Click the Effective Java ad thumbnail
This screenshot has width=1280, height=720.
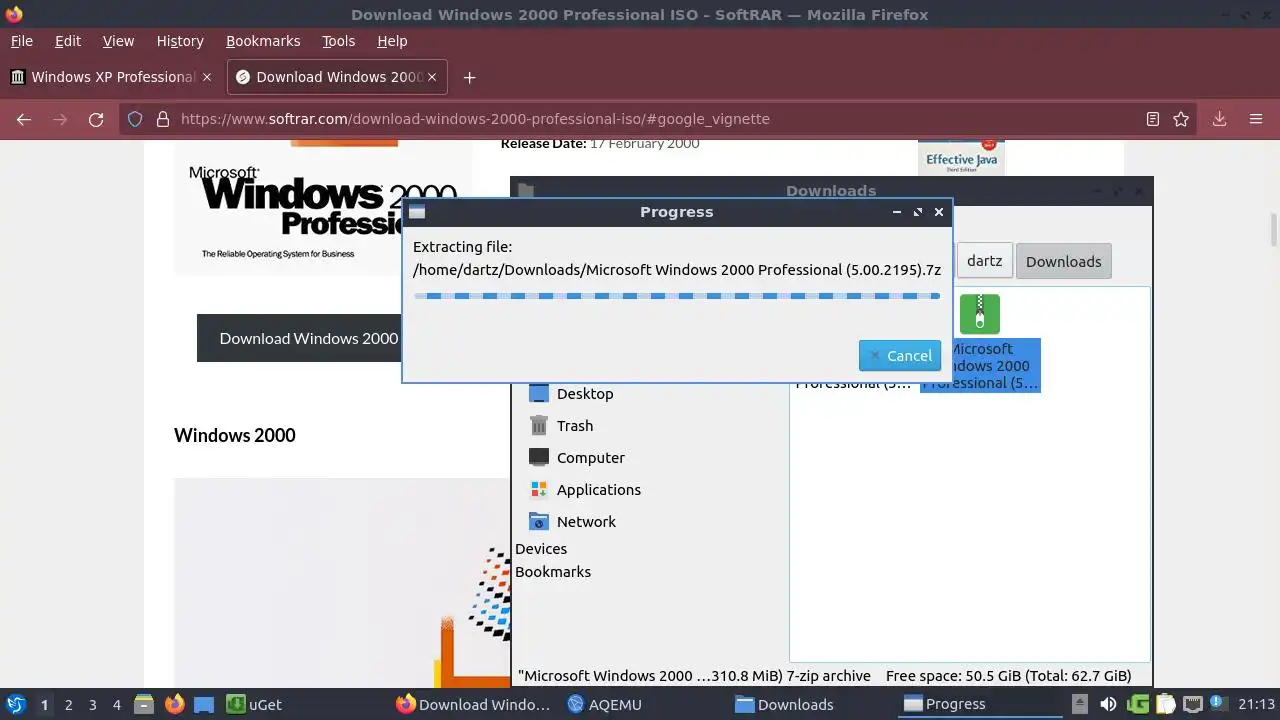pyautogui.click(x=961, y=158)
